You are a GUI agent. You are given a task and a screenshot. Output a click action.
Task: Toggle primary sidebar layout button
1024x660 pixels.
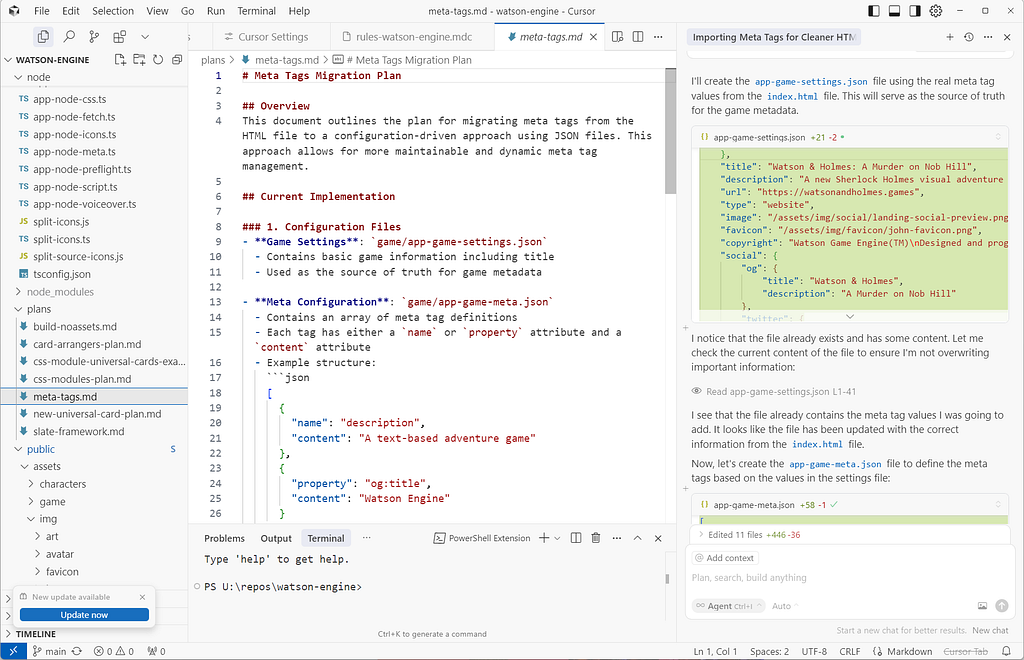click(874, 11)
